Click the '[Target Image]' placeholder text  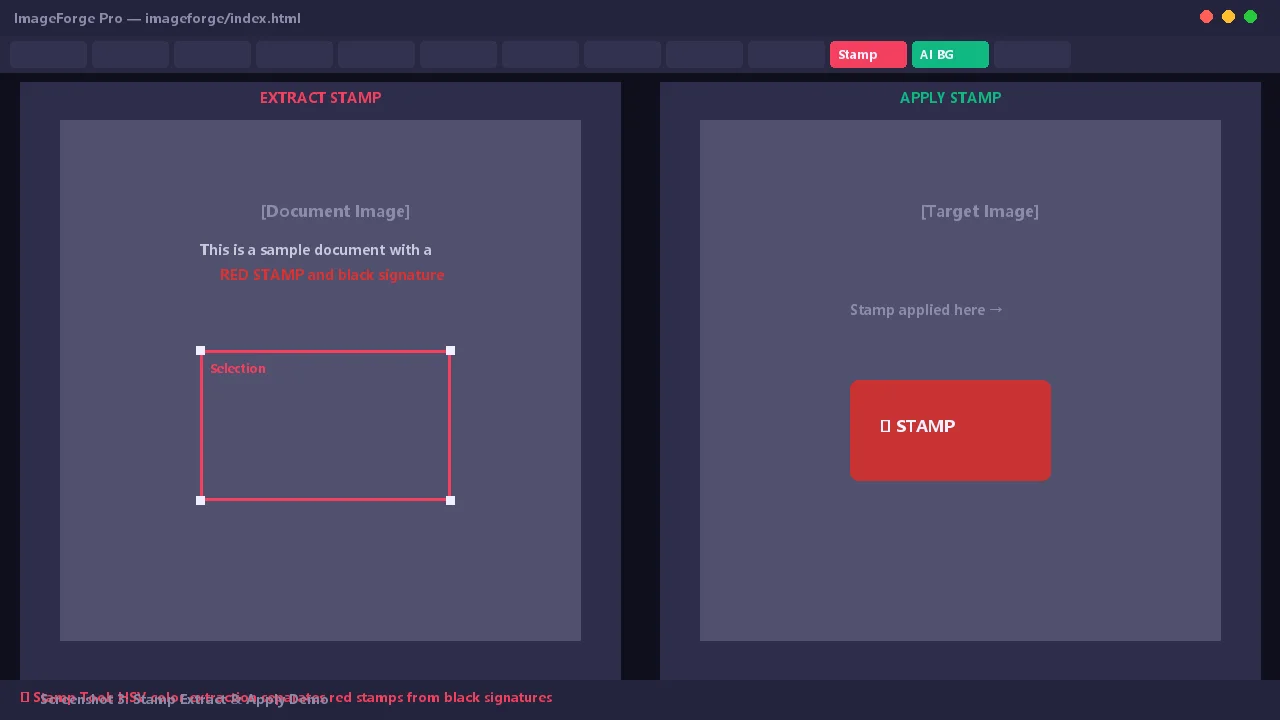pyautogui.click(x=980, y=211)
